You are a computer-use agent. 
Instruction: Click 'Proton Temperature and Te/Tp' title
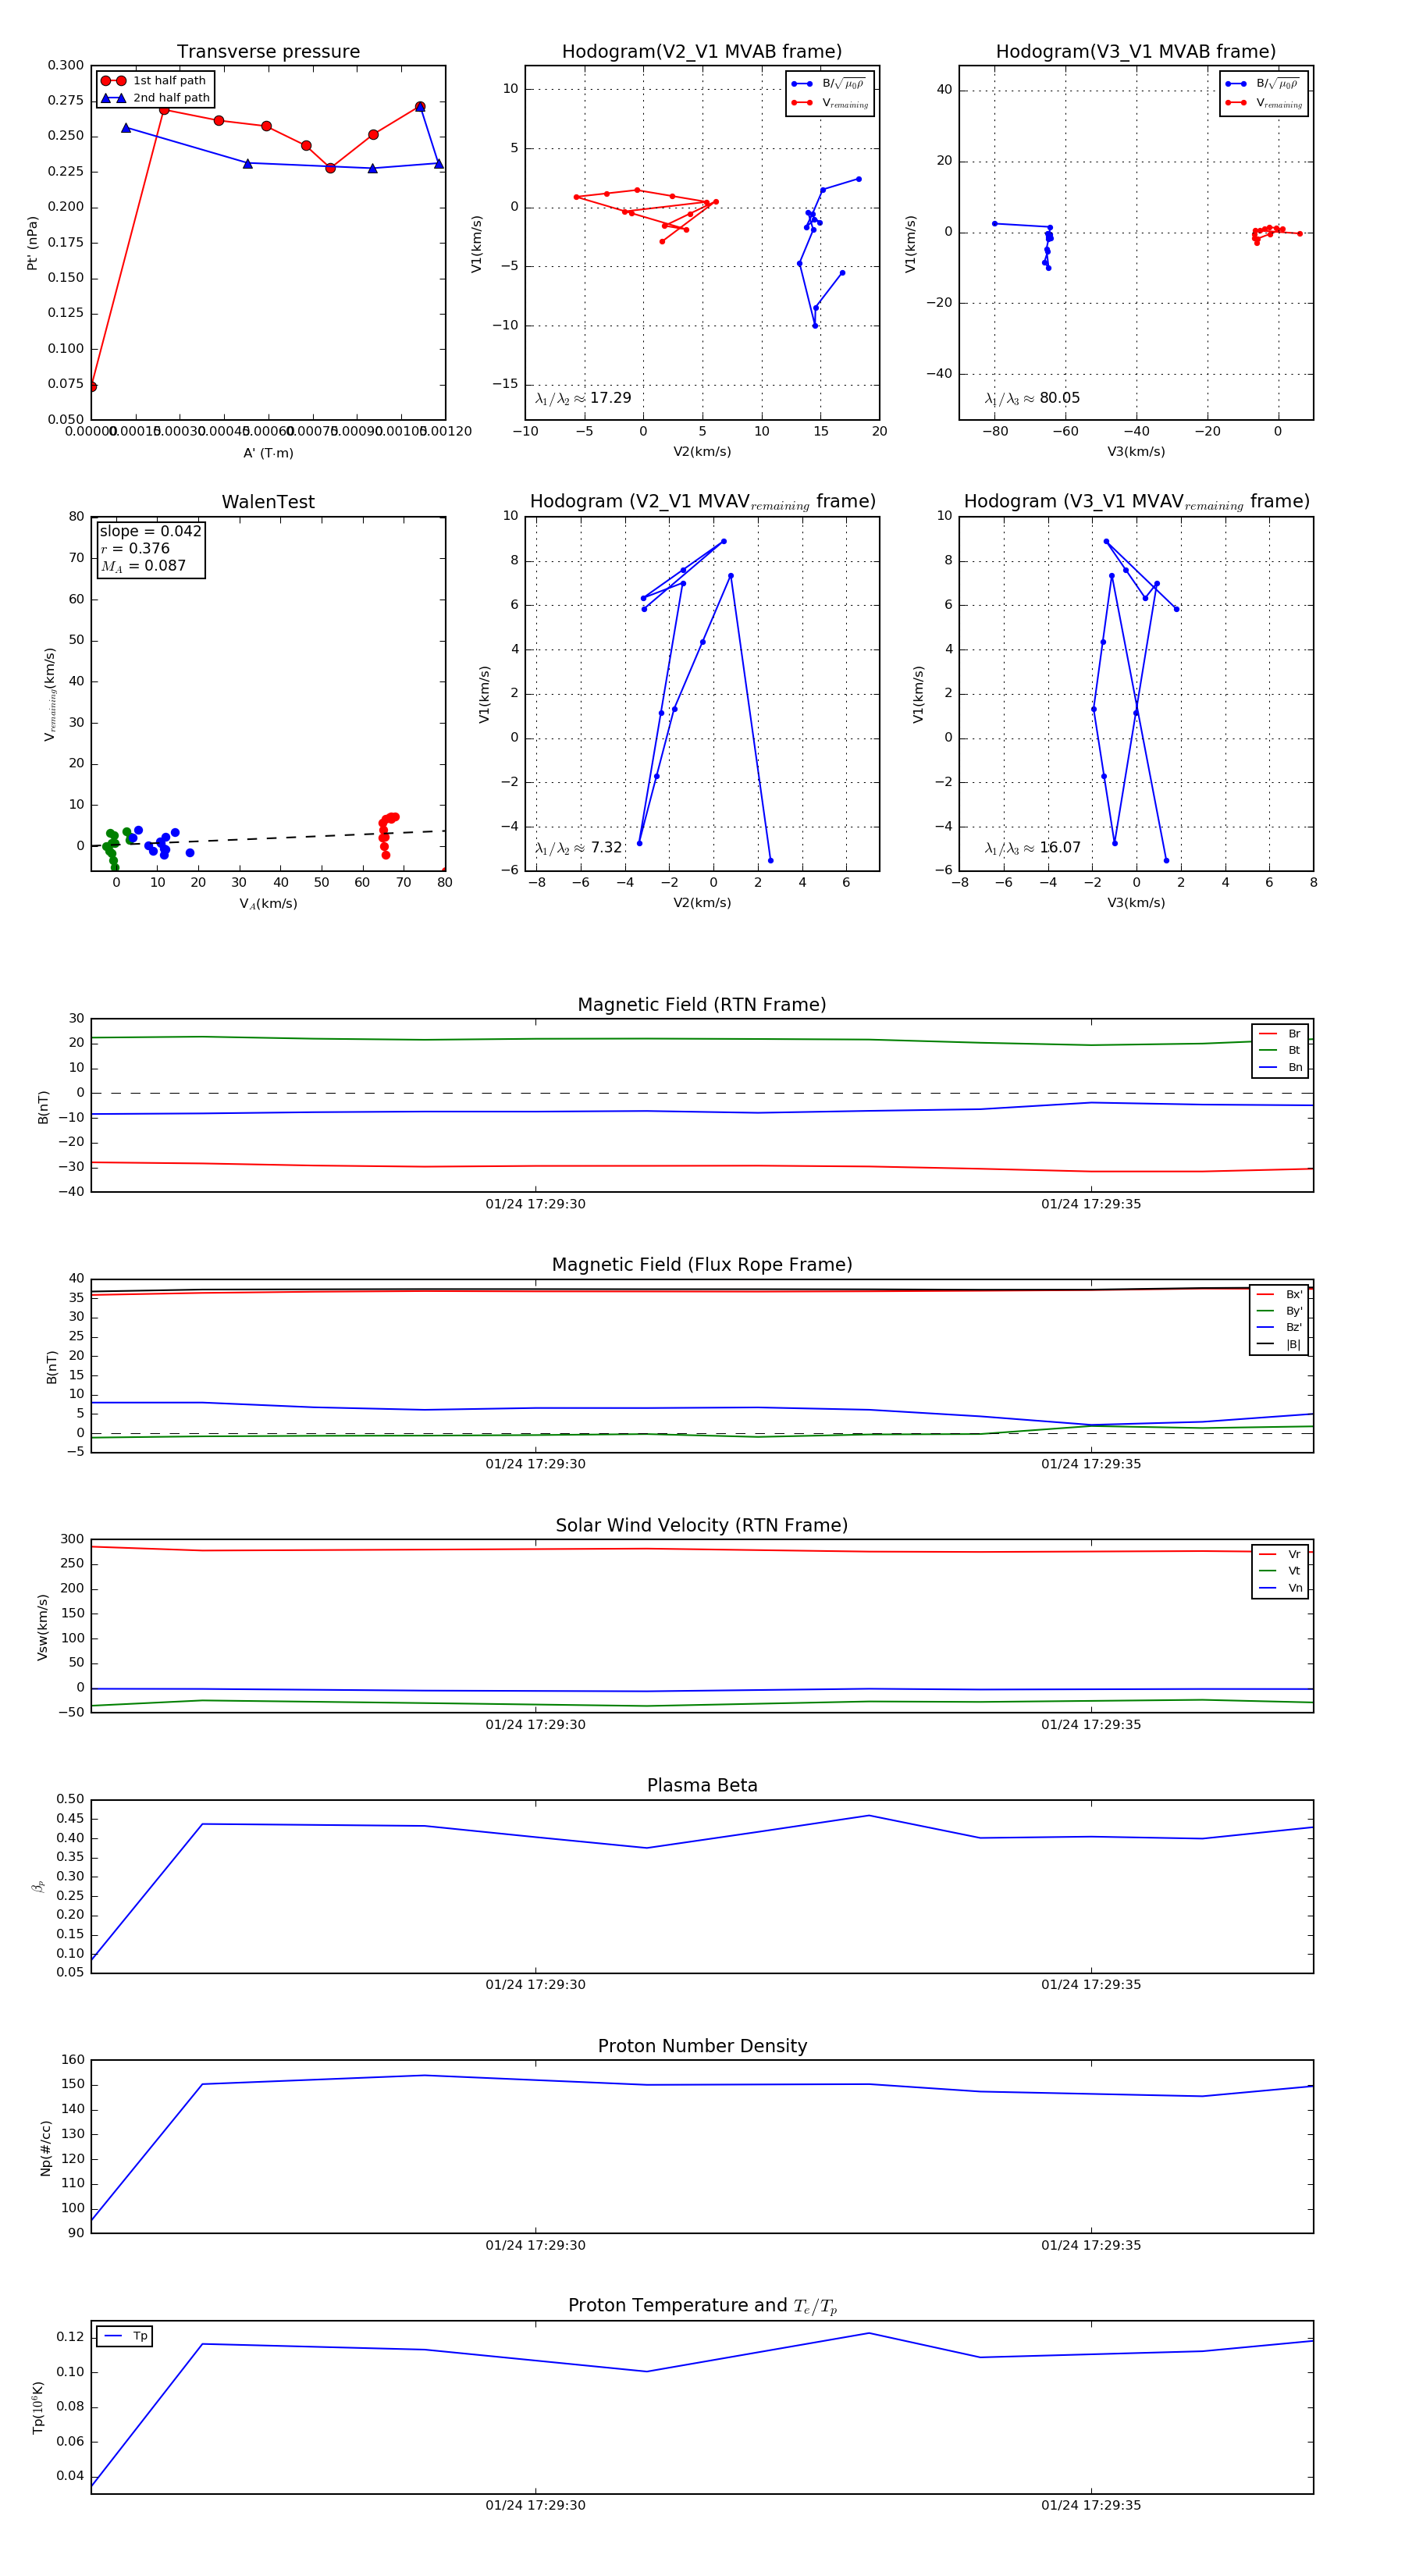pos(702,2306)
